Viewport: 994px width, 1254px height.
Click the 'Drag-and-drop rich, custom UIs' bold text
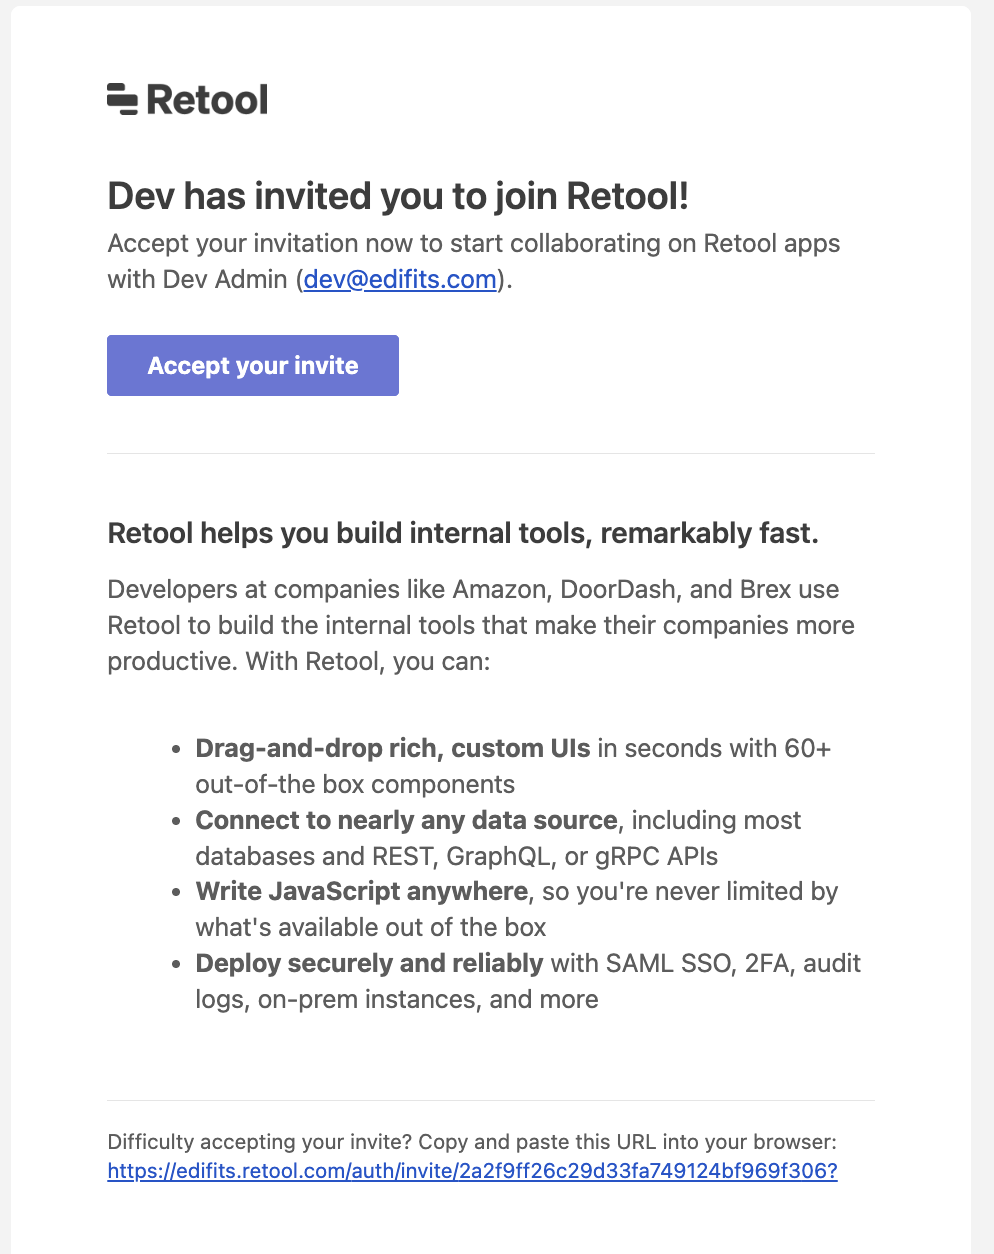point(393,748)
